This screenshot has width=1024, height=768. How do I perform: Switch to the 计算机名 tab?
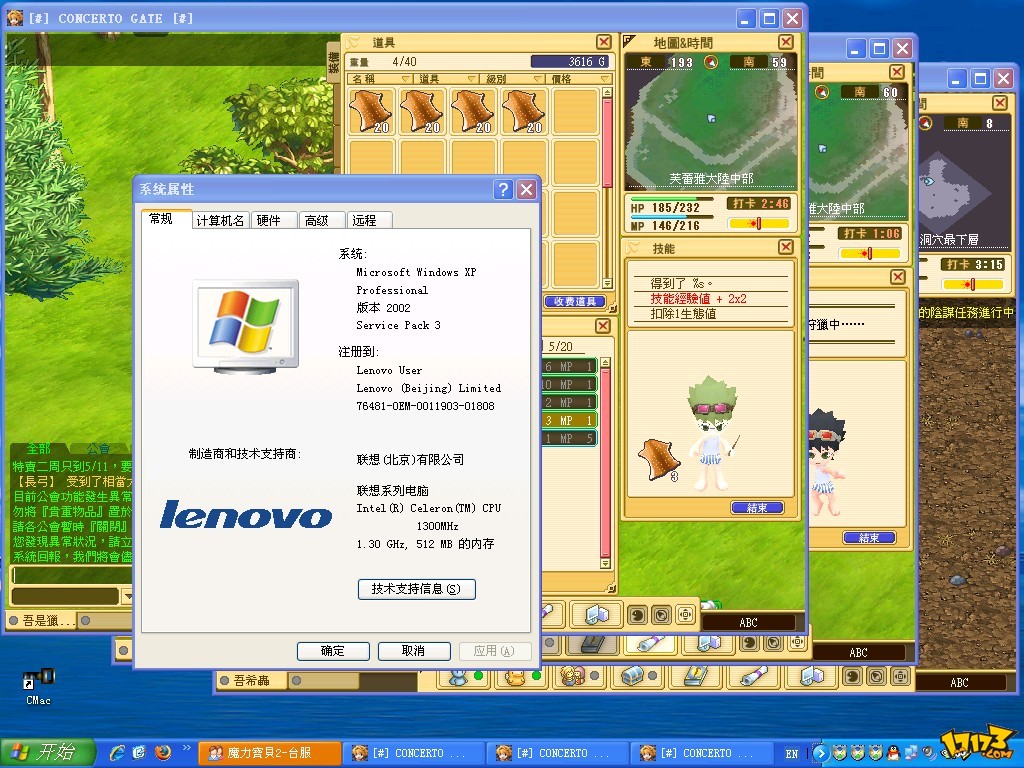click(220, 221)
